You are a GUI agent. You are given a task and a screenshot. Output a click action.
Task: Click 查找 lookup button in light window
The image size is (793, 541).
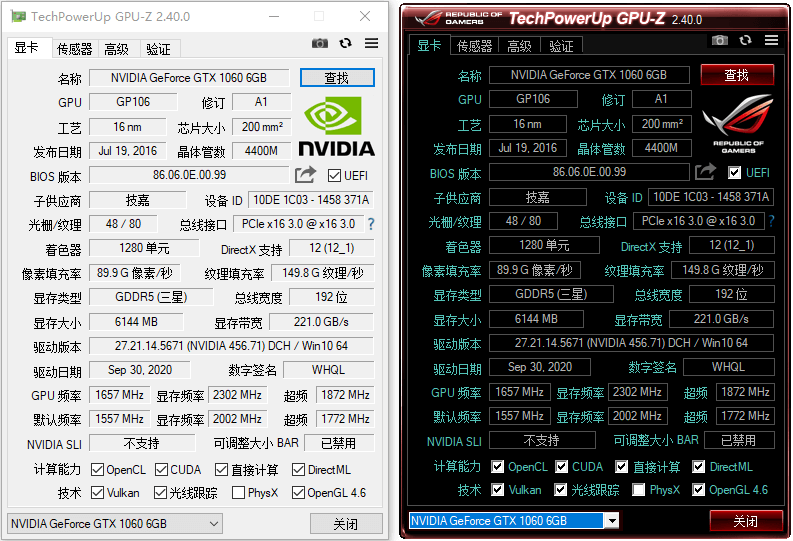click(x=337, y=78)
